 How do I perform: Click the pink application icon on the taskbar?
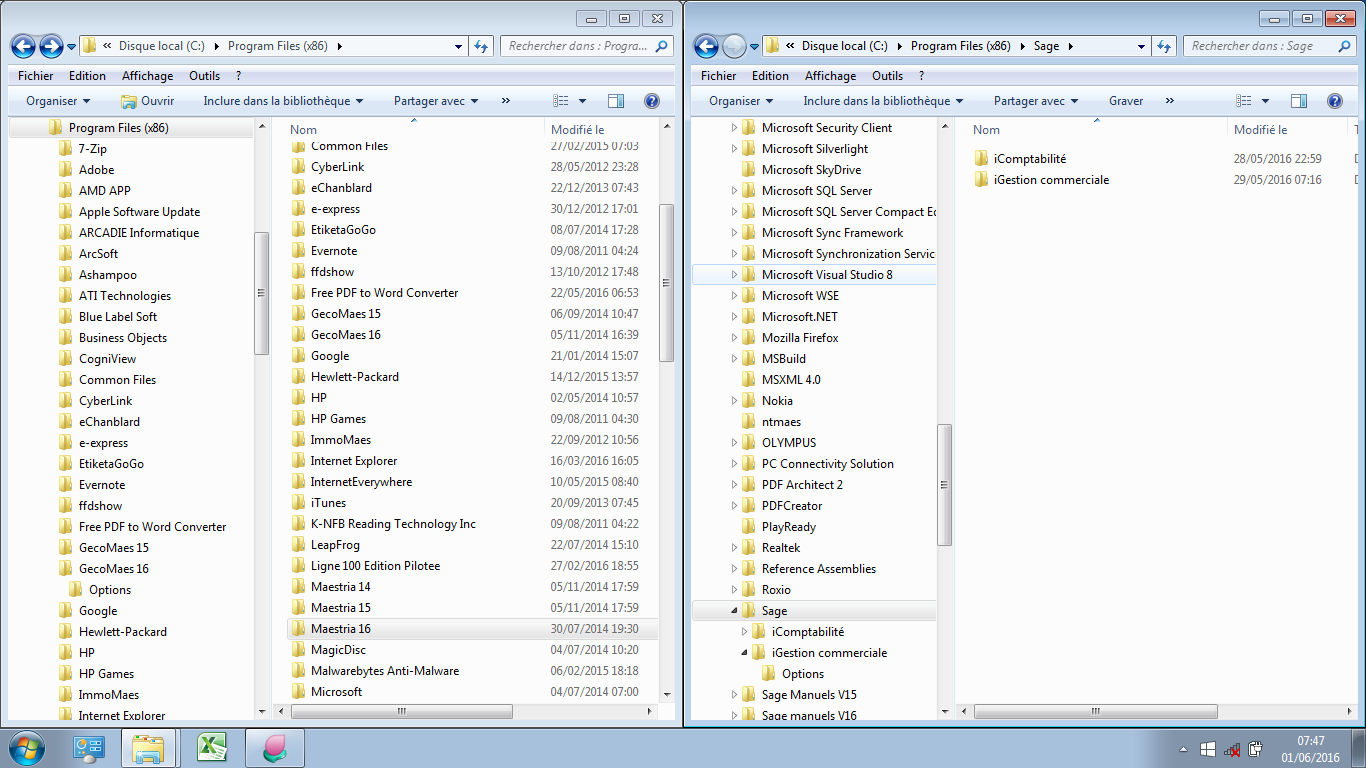(274, 748)
